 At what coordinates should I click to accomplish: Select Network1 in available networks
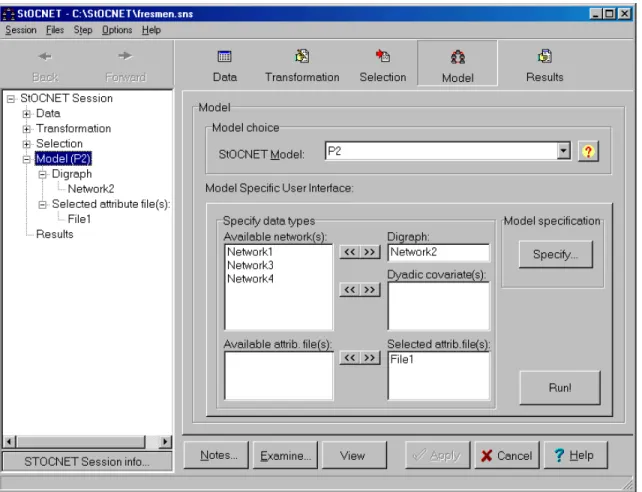pyautogui.click(x=250, y=252)
